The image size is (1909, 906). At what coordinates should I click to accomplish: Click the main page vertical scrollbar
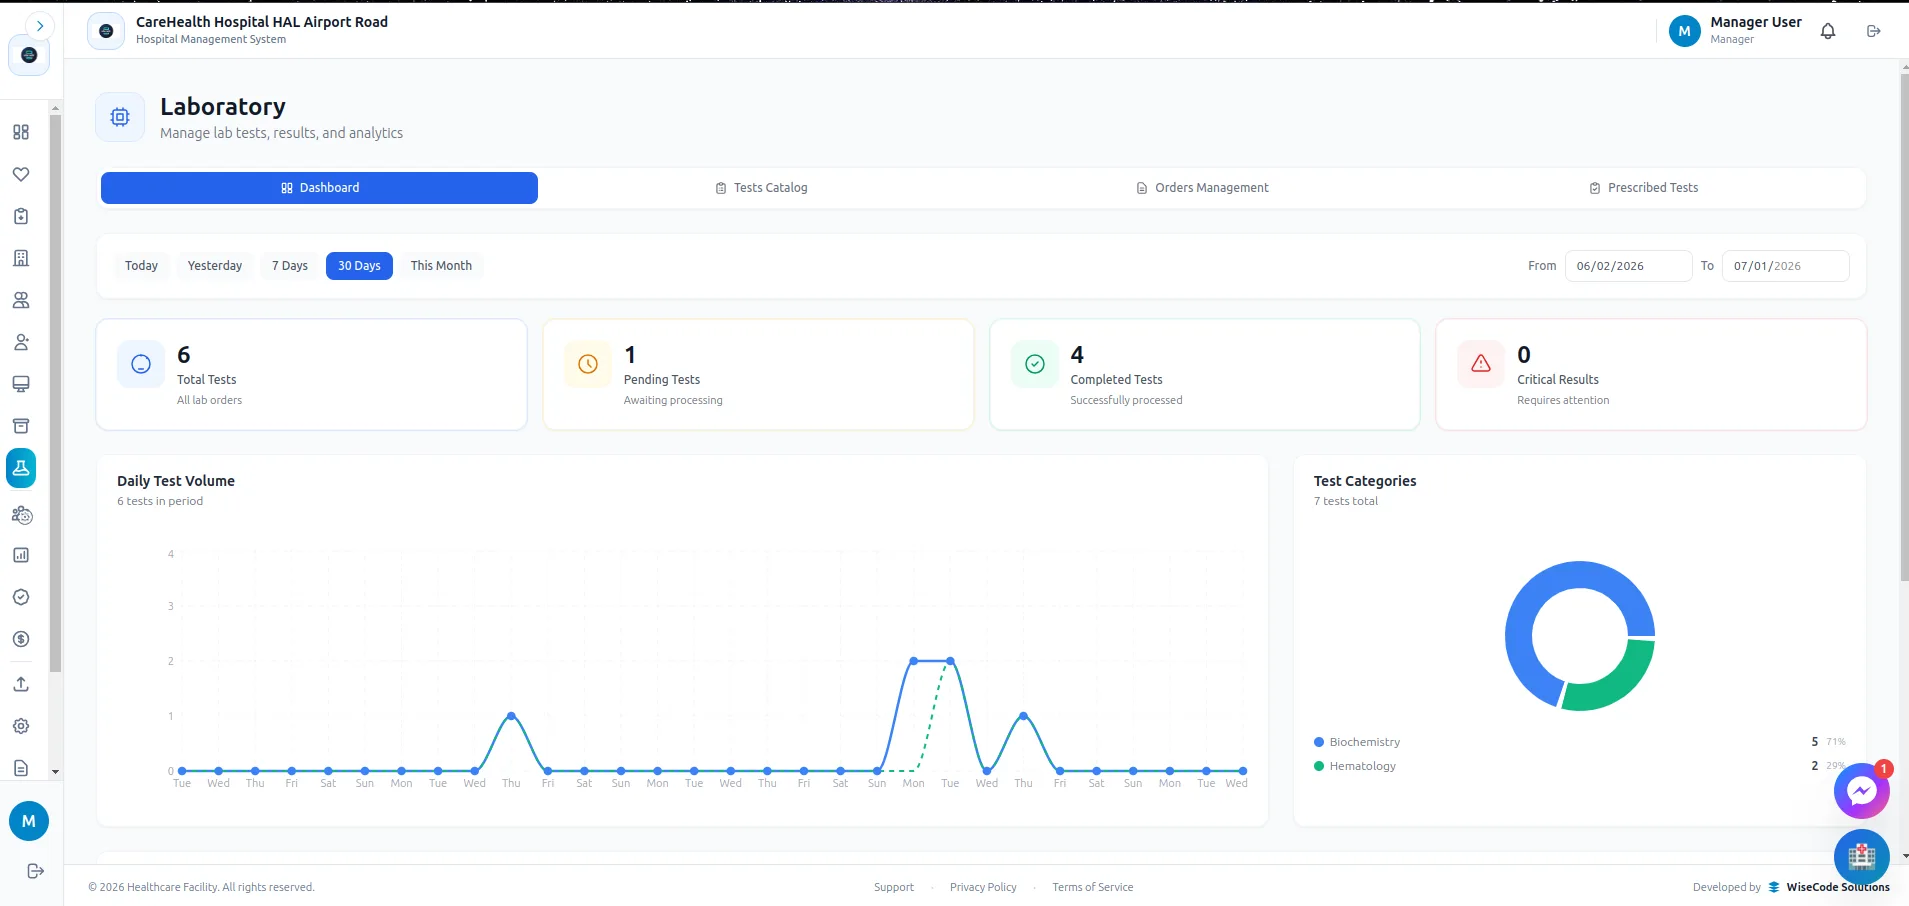coord(1904,325)
